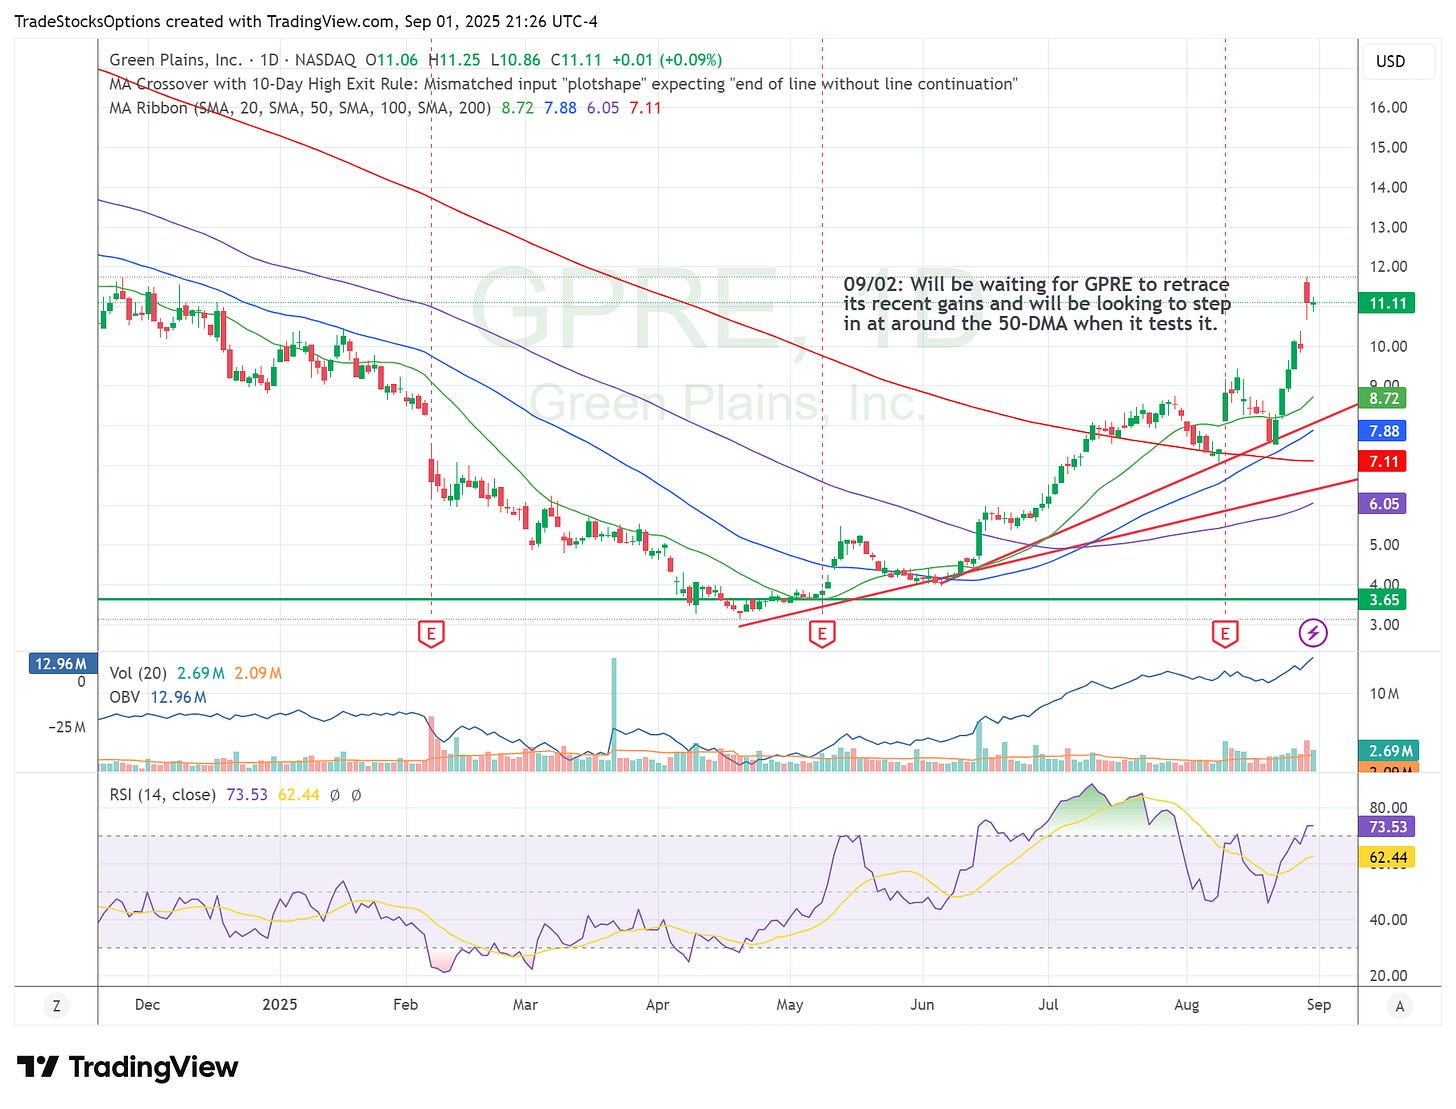Image resolution: width=1456 pixels, height=1109 pixels.
Task: Click the May earnings E marker
Action: pos(822,633)
